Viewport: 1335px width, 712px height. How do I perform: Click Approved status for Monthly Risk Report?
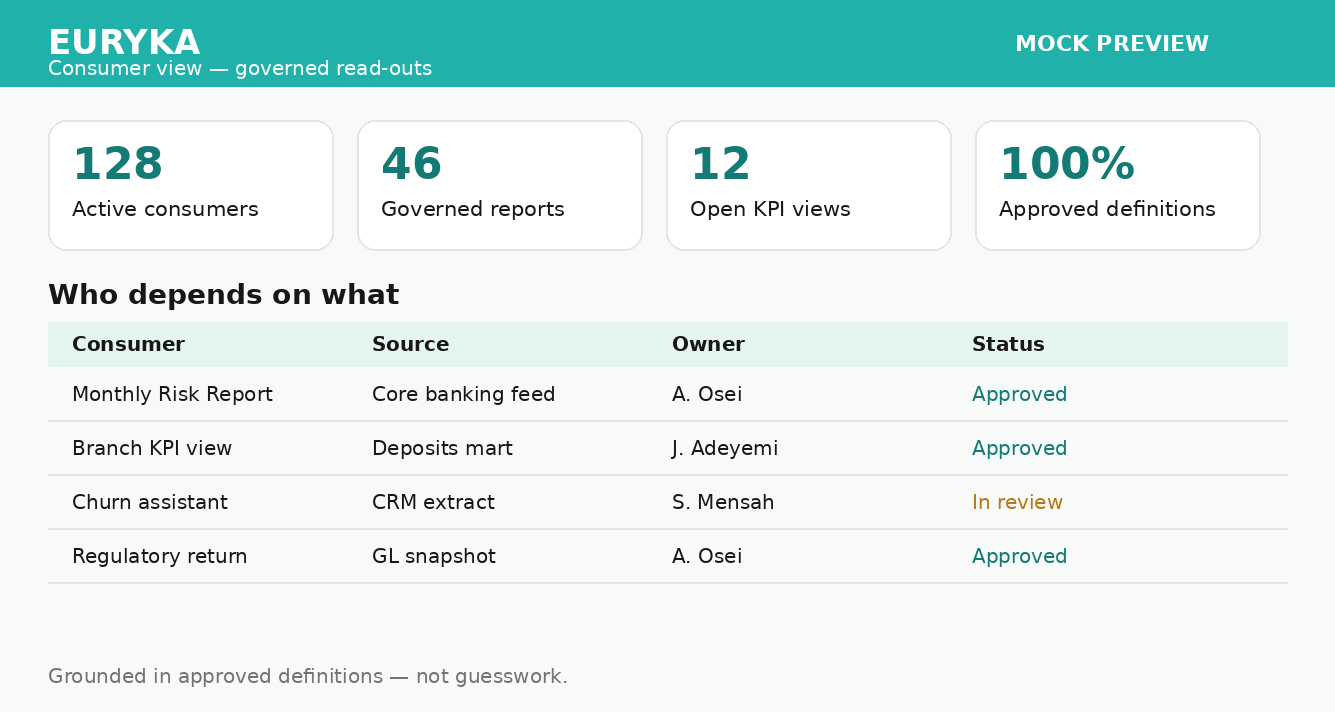tap(1019, 395)
